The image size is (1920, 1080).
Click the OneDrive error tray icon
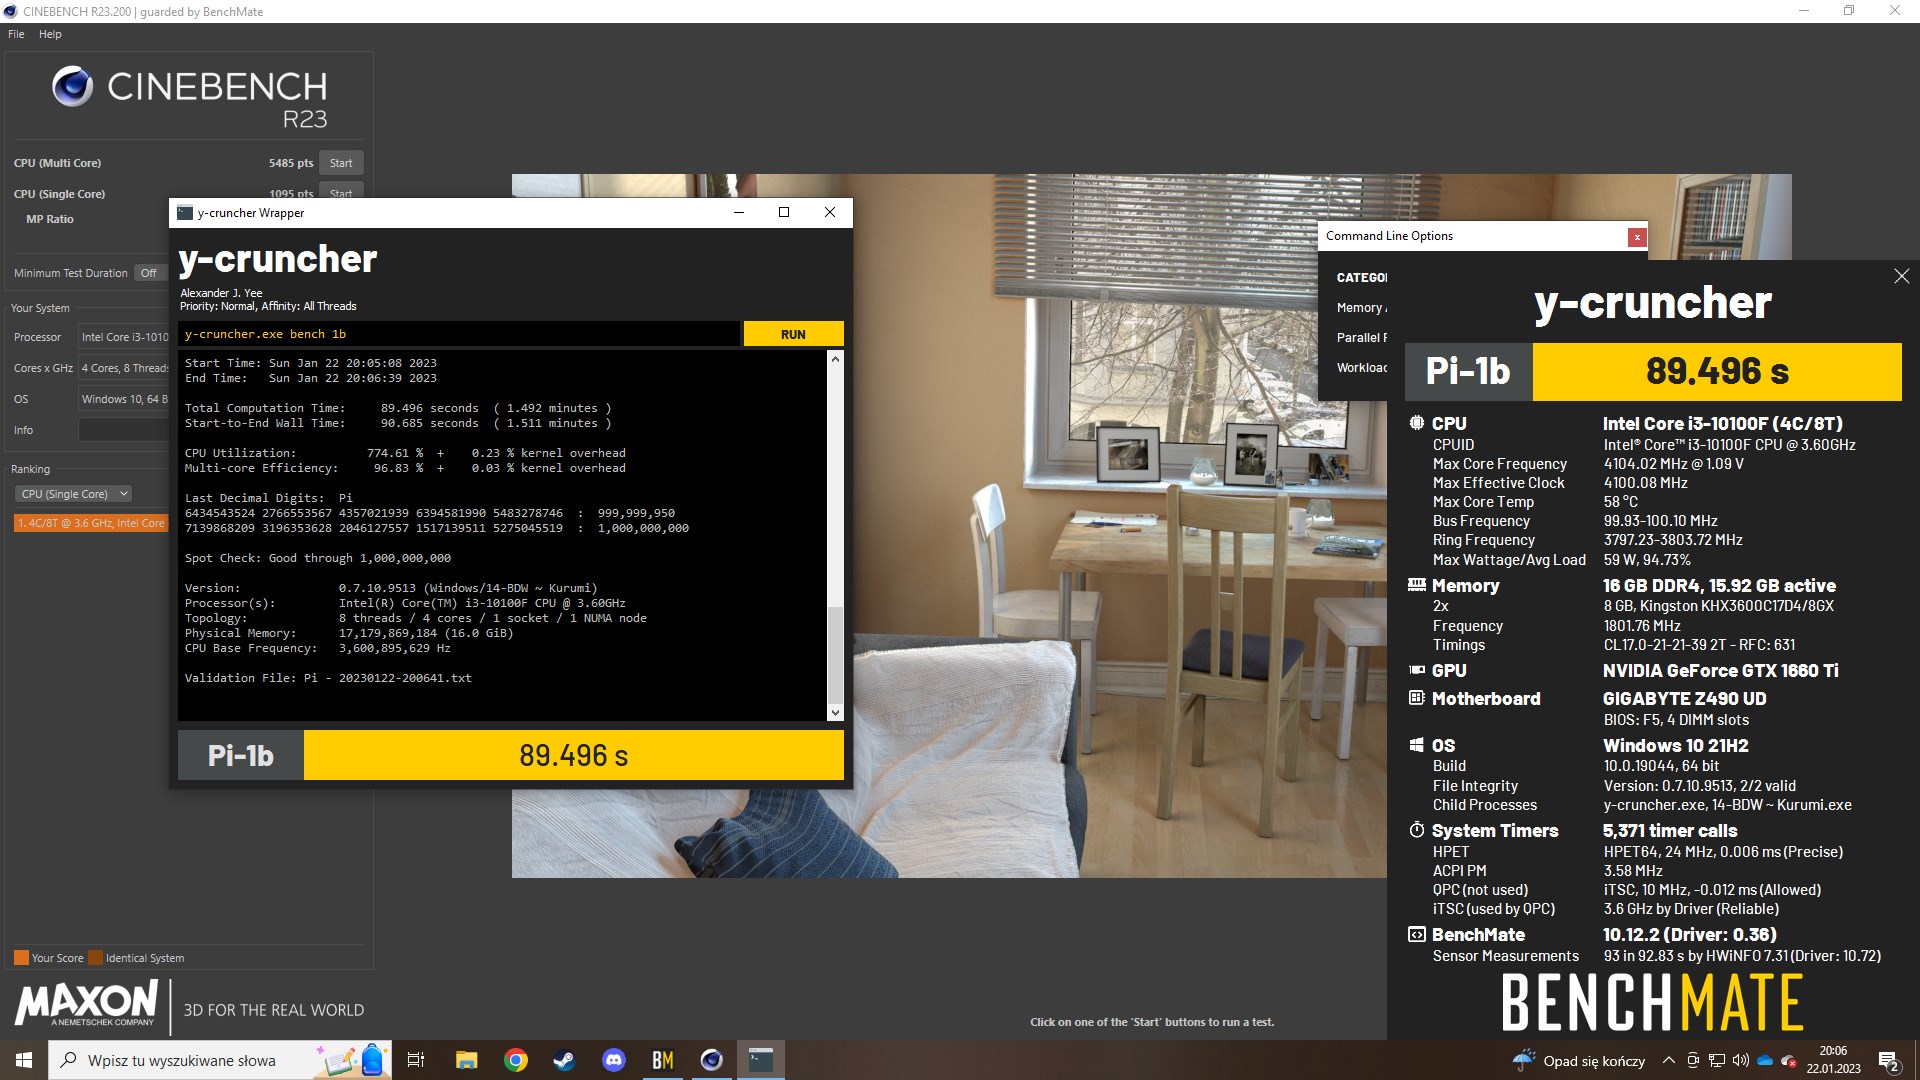[1789, 1060]
